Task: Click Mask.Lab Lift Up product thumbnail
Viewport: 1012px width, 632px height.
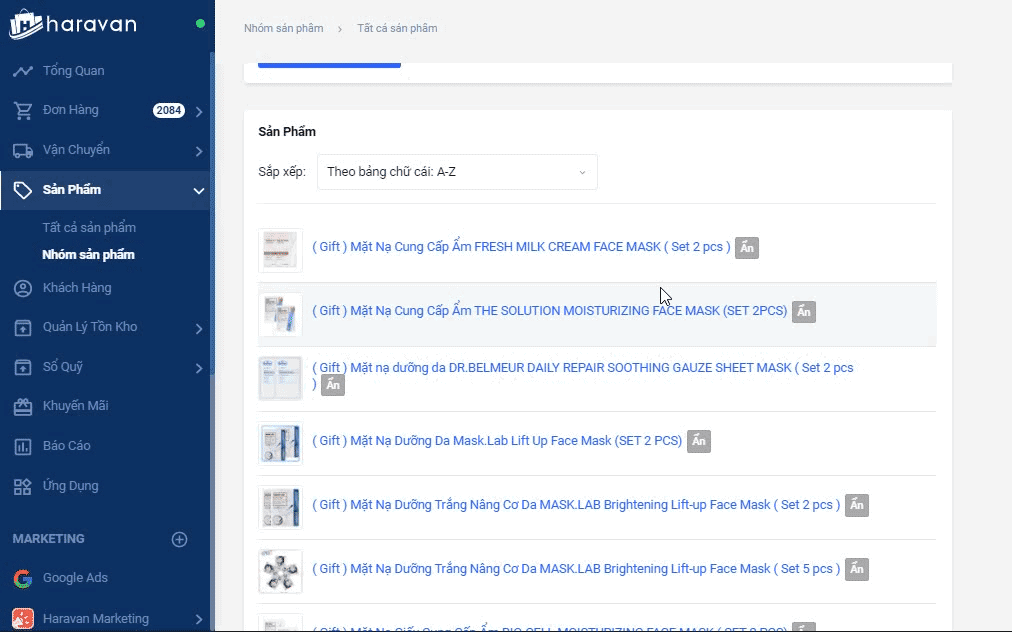Action: [280, 443]
